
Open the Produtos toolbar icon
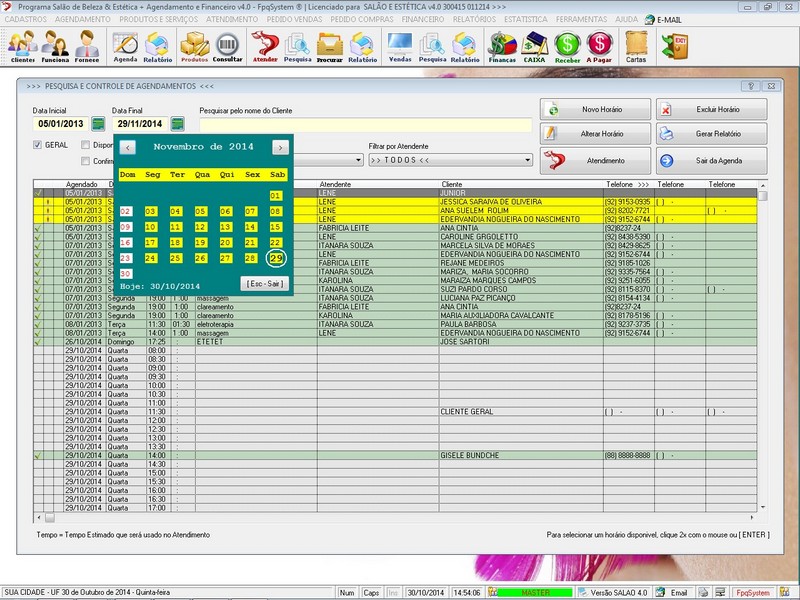(x=194, y=45)
